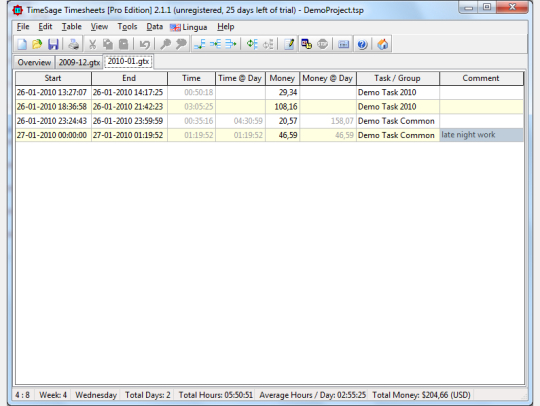Viewport: 540px width, 406px height.
Task: Select the Money @ Day cell 158,07
Action: [328, 121]
